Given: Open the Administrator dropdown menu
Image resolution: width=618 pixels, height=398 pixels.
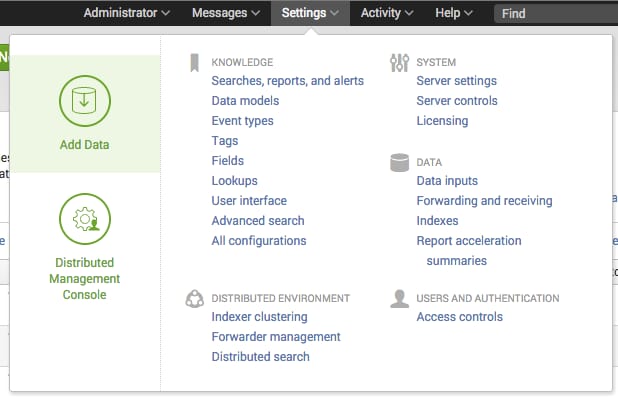Looking at the screenshot, I should click(x=127, y=13).
